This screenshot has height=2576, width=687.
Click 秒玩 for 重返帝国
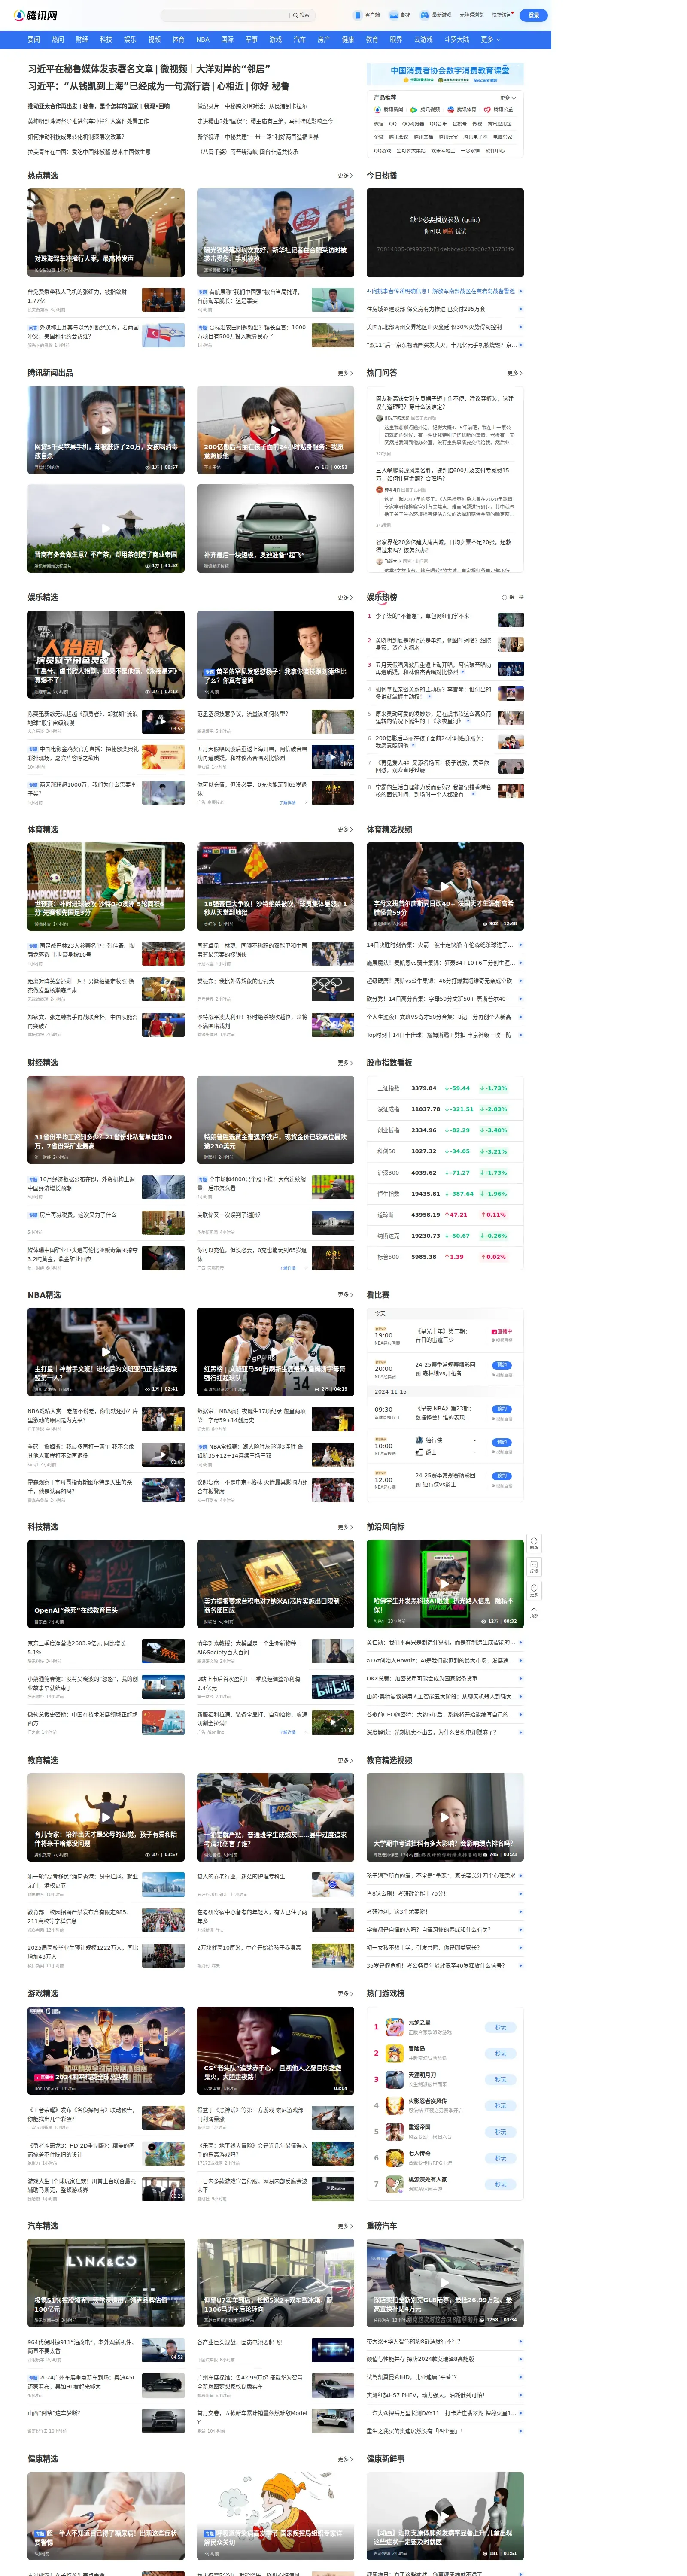[x=501, y=2132]
